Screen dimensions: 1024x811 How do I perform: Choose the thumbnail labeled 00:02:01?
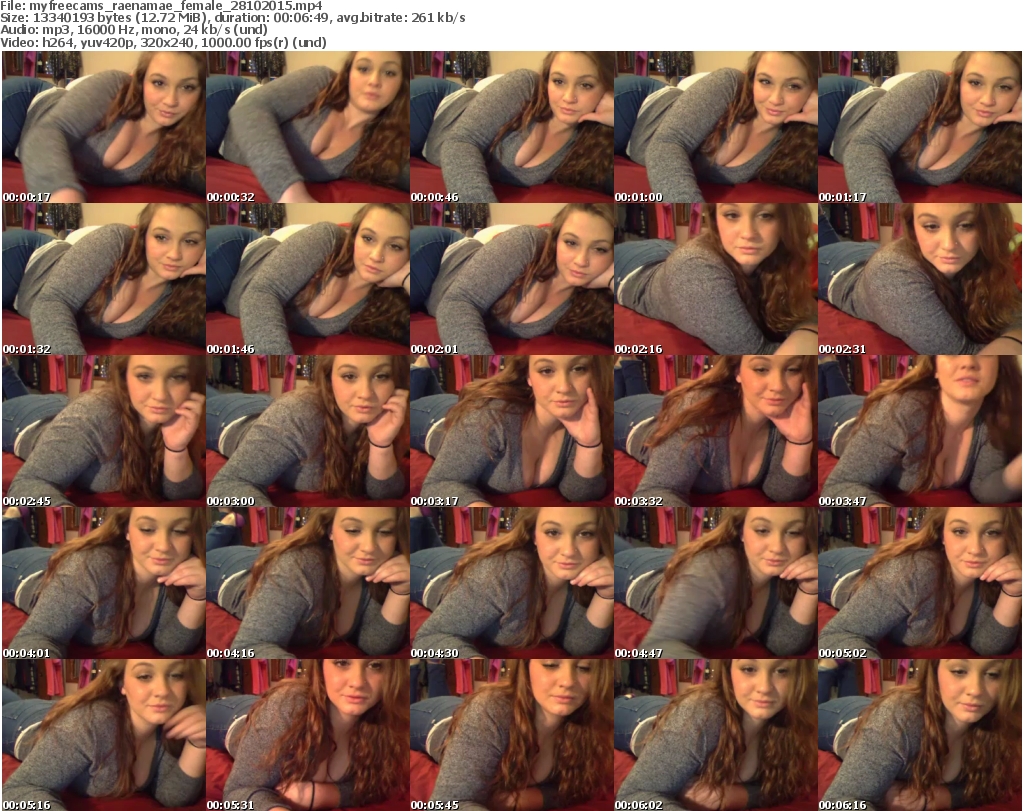pyautogui.click(x=511, y=279)
